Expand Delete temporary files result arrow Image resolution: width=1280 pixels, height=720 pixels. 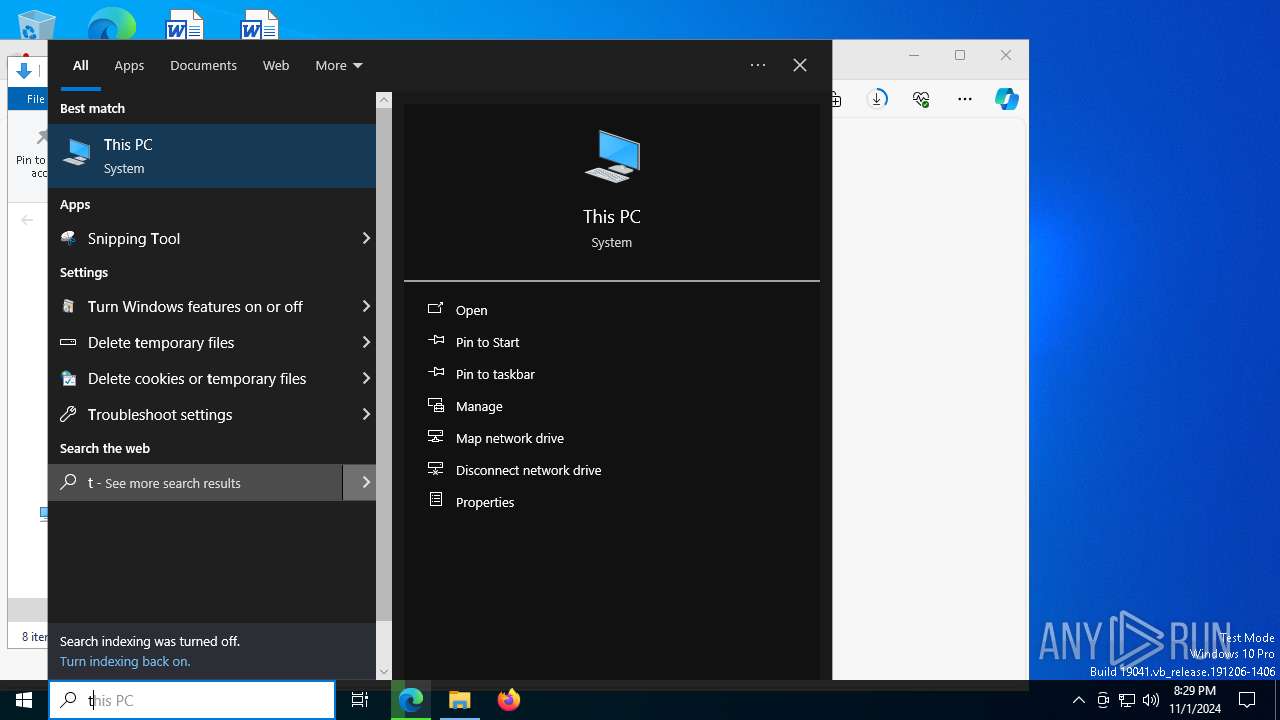[x=366, y=342]
